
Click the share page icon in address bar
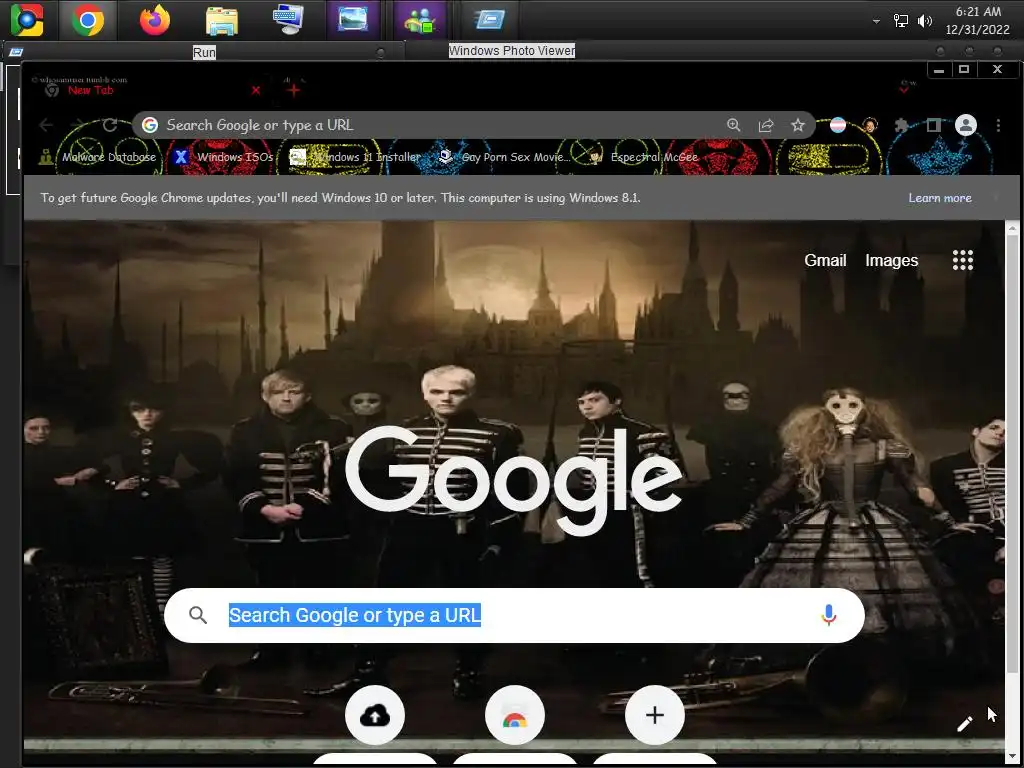765,125
